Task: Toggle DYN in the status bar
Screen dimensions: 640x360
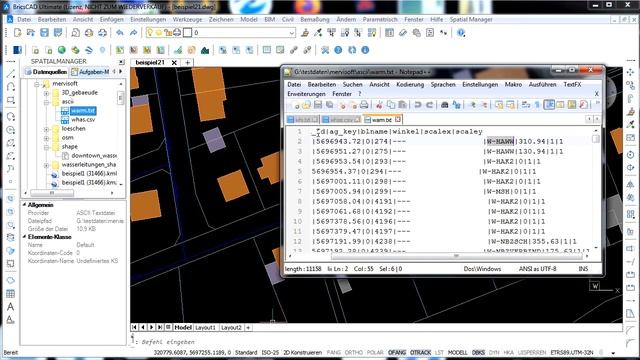Action: tap(494, 353)
